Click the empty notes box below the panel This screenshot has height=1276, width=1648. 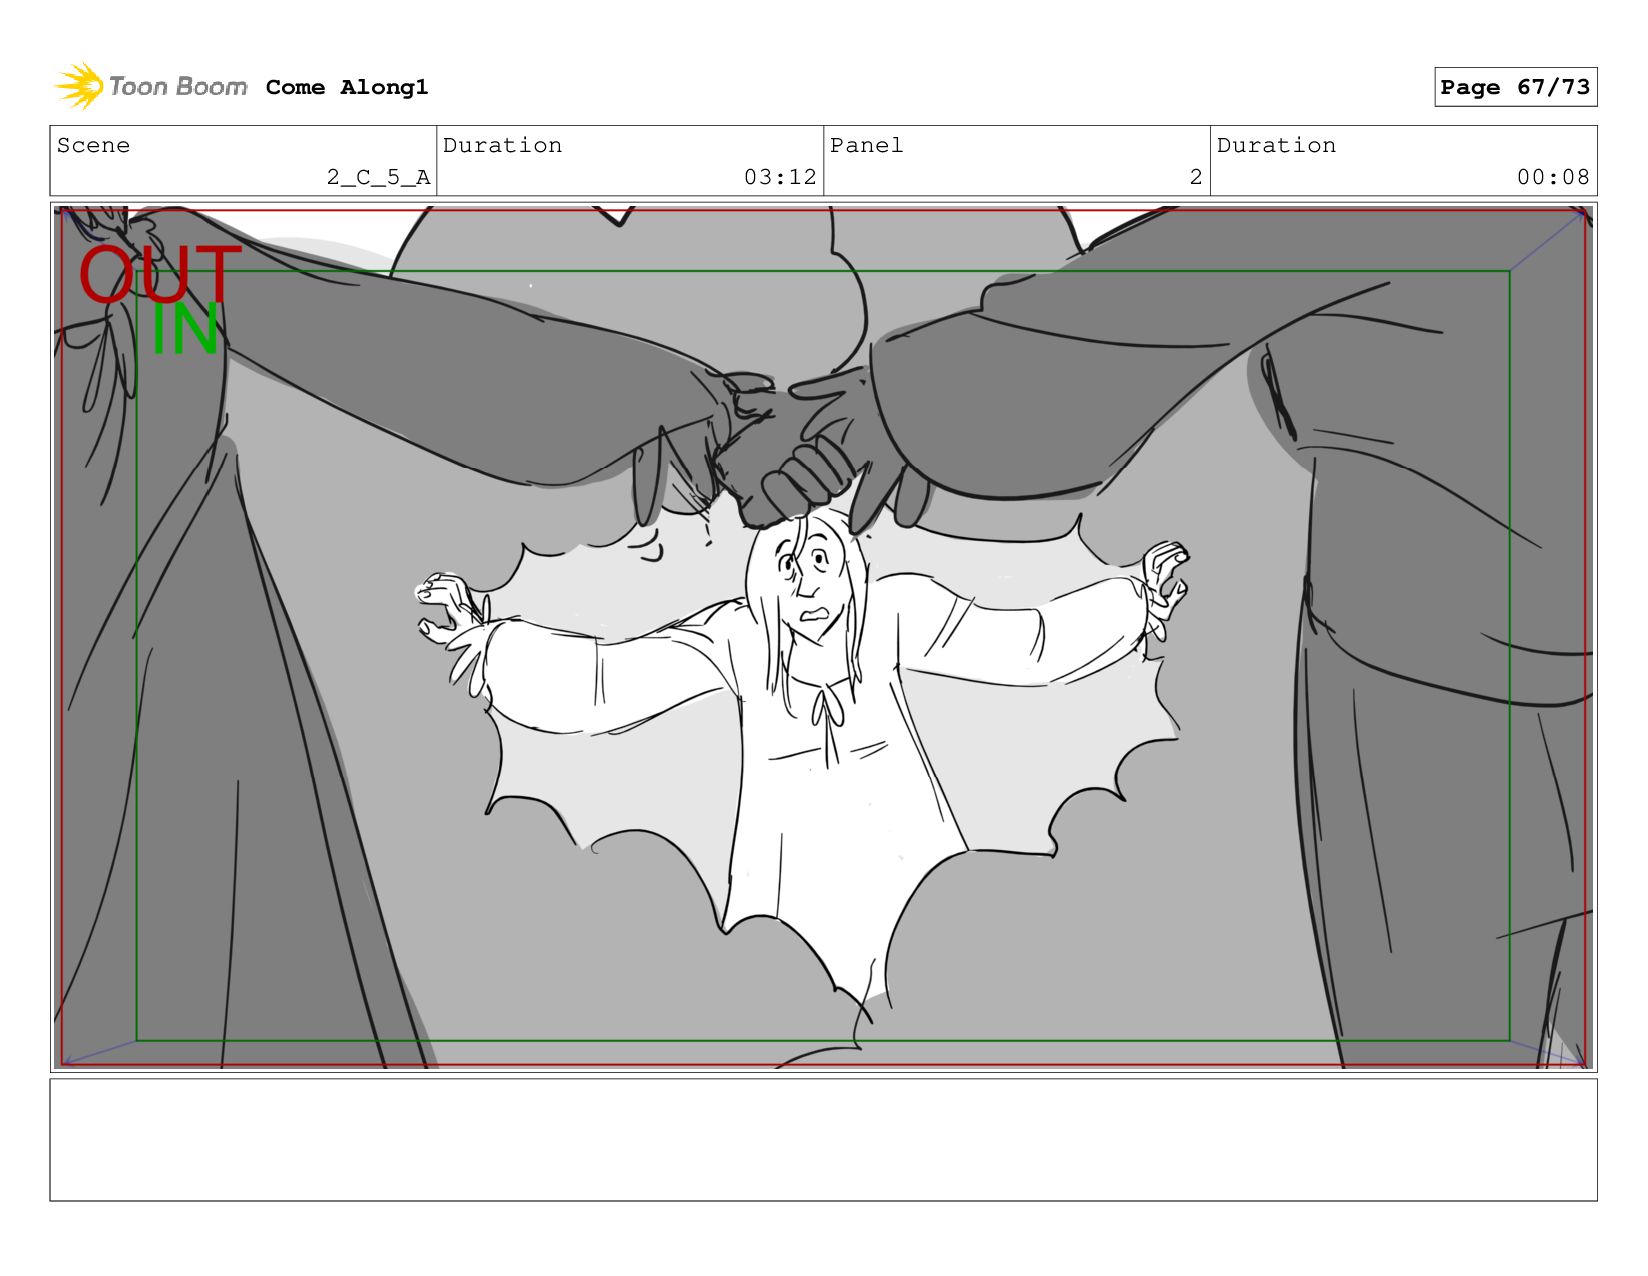click(x=823, y=1139)
